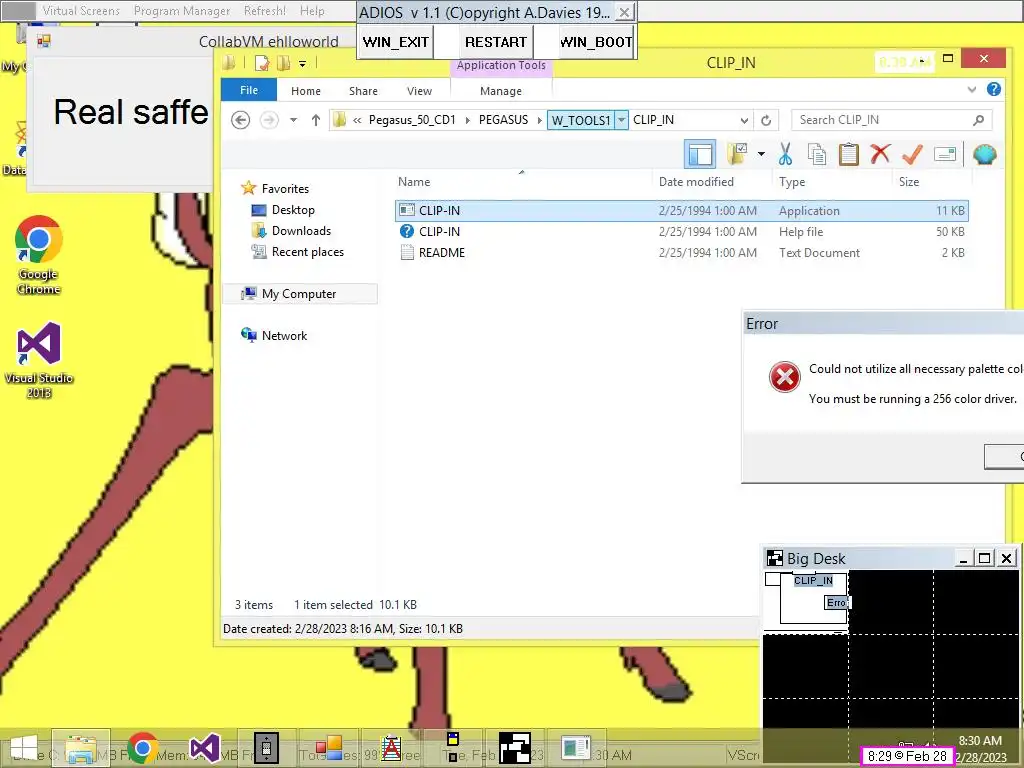Open the File ribbon tab
This screenshot has height=768, width=1024.
coord(249,90)
